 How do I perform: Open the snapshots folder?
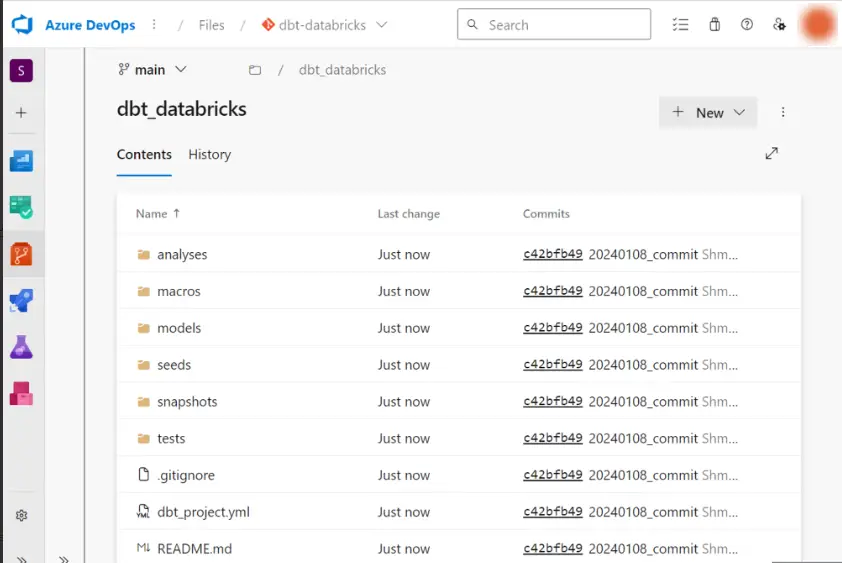pyautogui.click(x=187, y=402)
